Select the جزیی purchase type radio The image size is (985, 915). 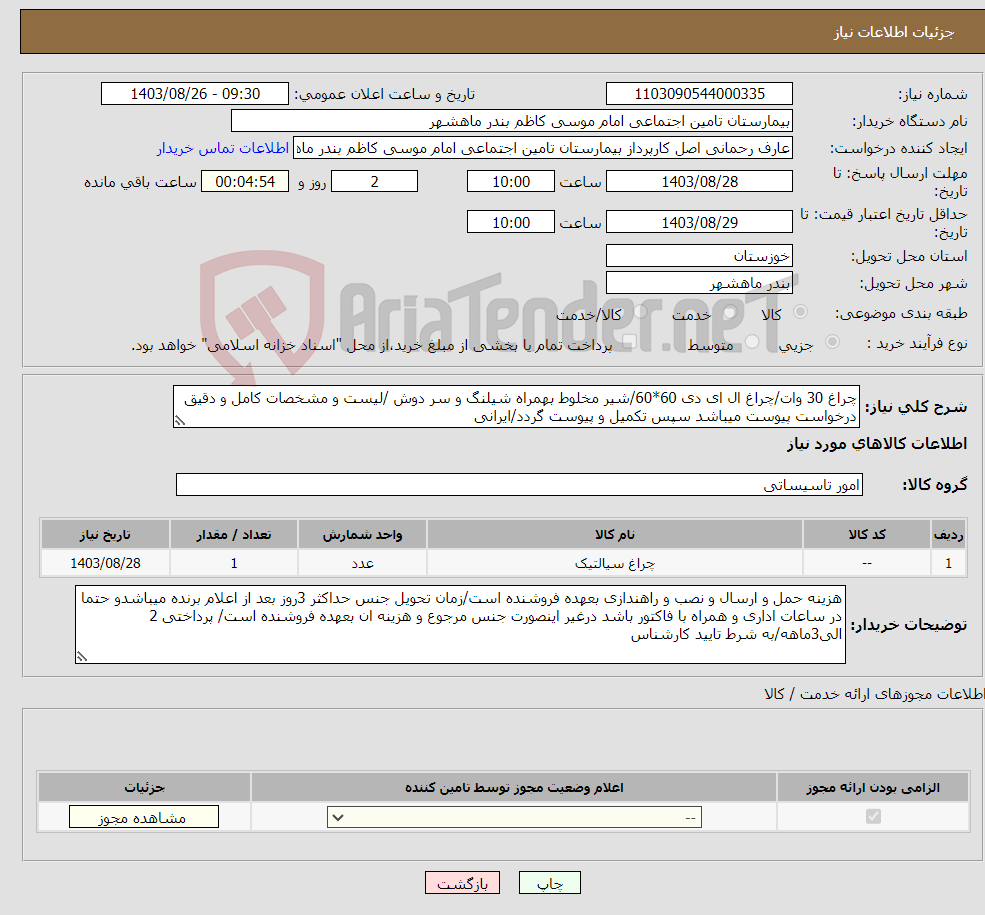[832, 342]
